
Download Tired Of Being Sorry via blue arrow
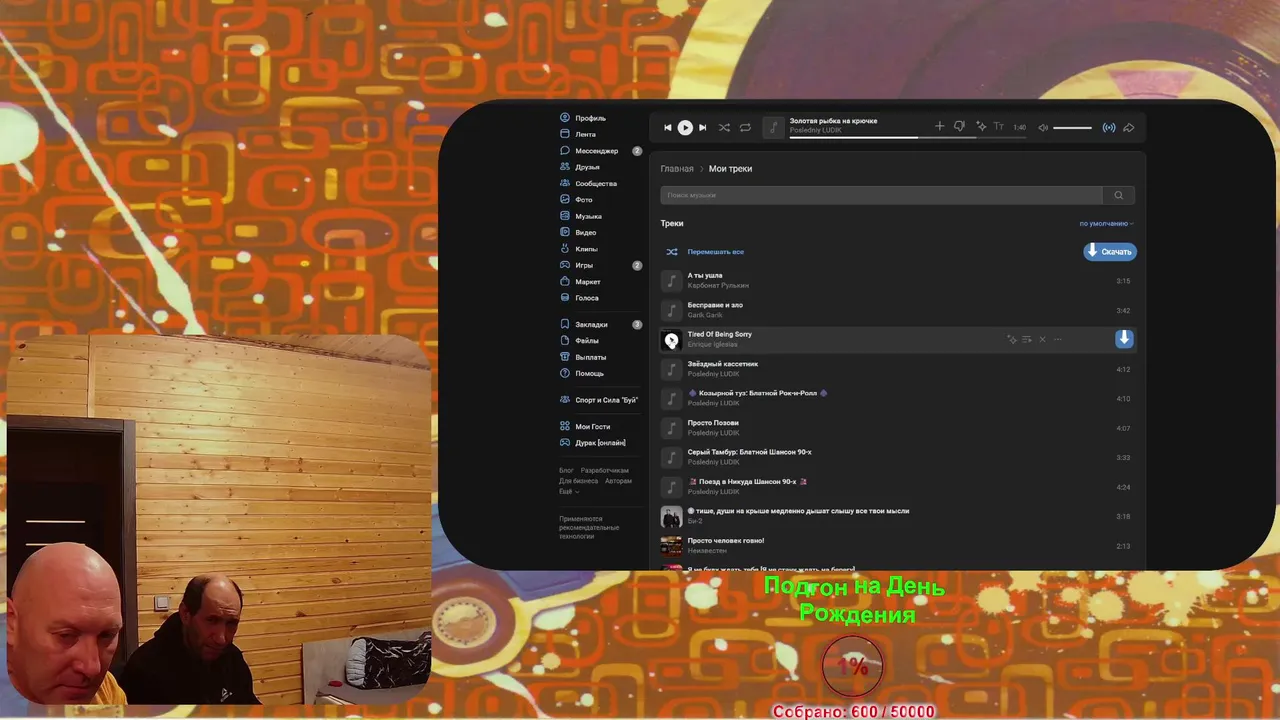1124,339
